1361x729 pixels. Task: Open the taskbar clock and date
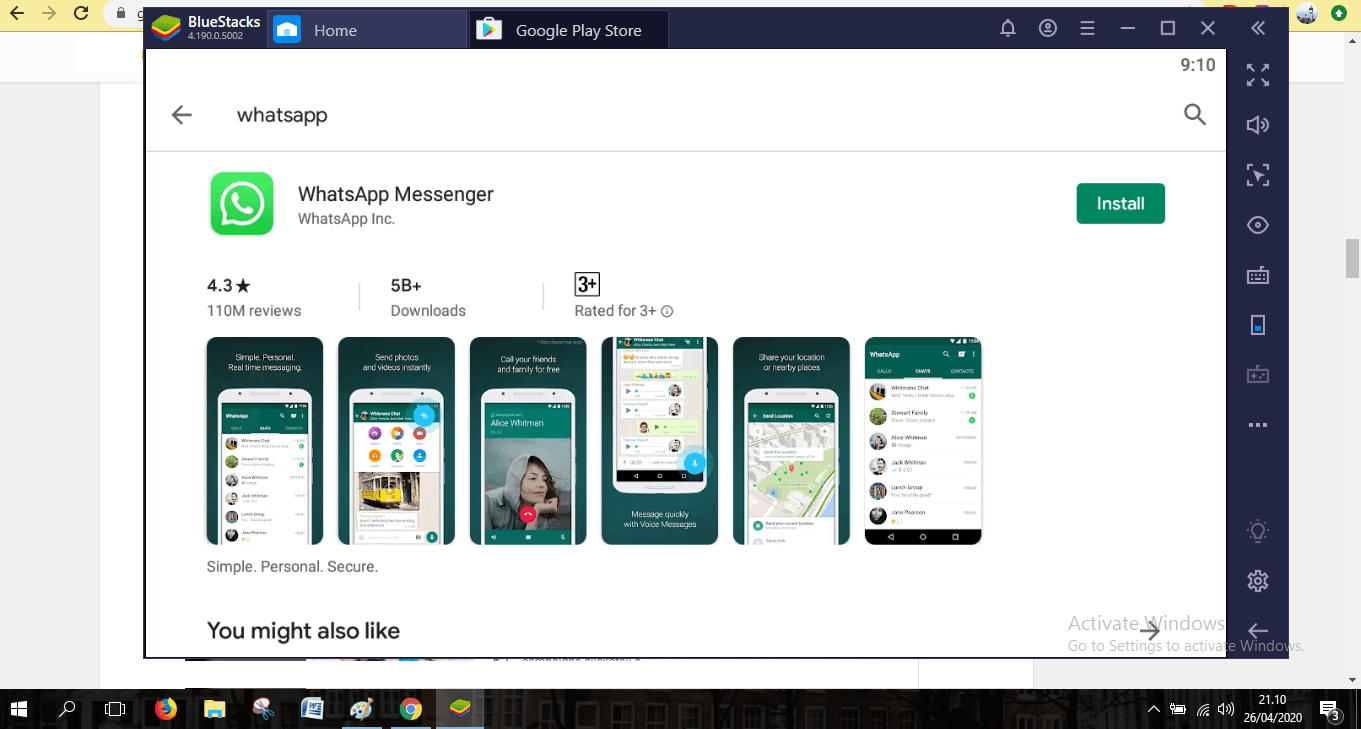tap(1272, 709)
